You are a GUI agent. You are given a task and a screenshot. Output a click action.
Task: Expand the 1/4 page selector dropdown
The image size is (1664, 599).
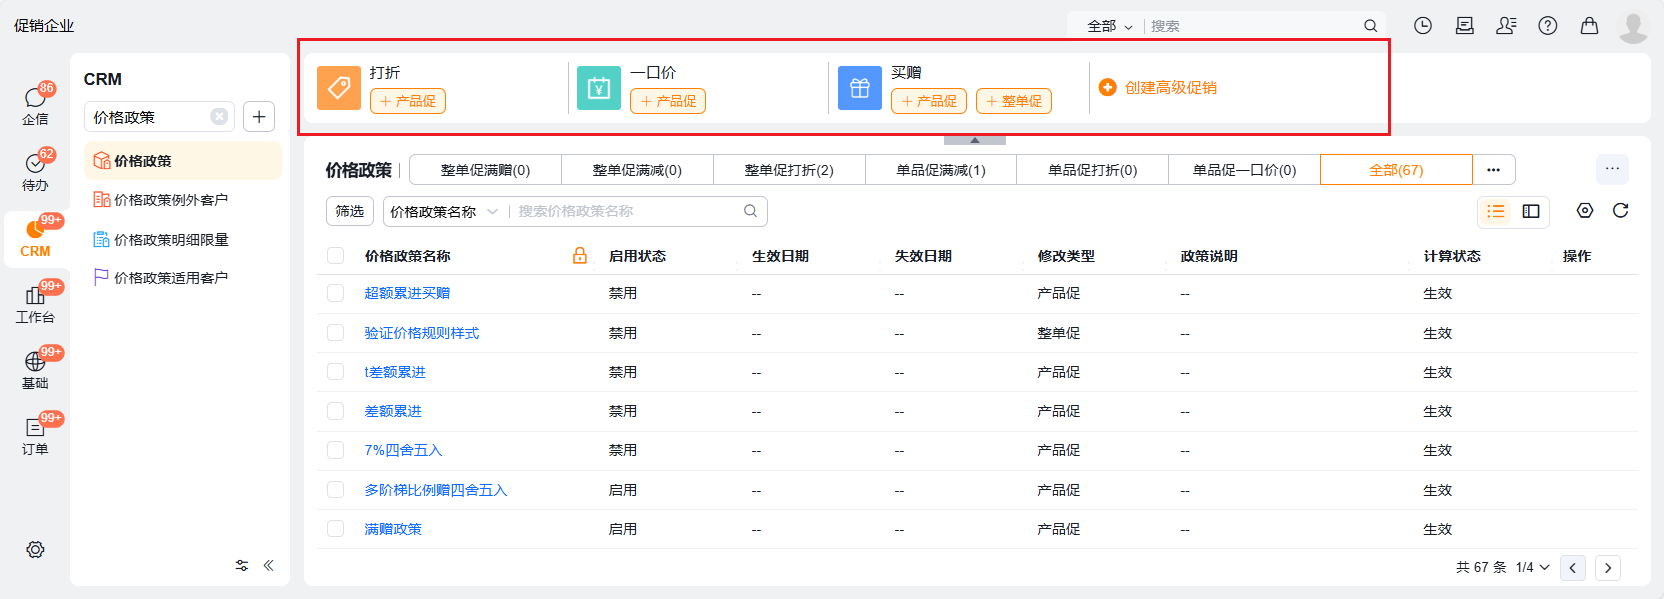pos(1532,567)
